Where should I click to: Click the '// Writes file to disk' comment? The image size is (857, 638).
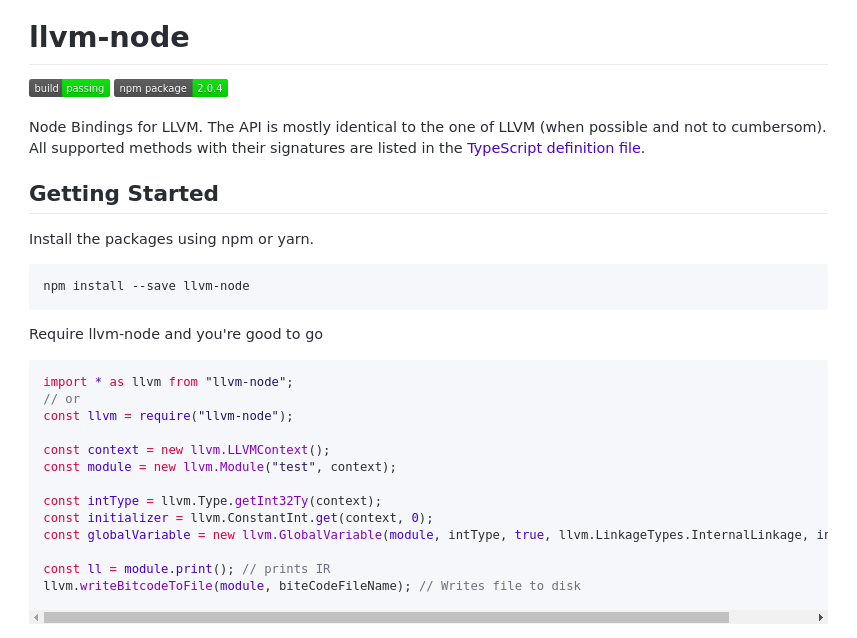point(500,586)
